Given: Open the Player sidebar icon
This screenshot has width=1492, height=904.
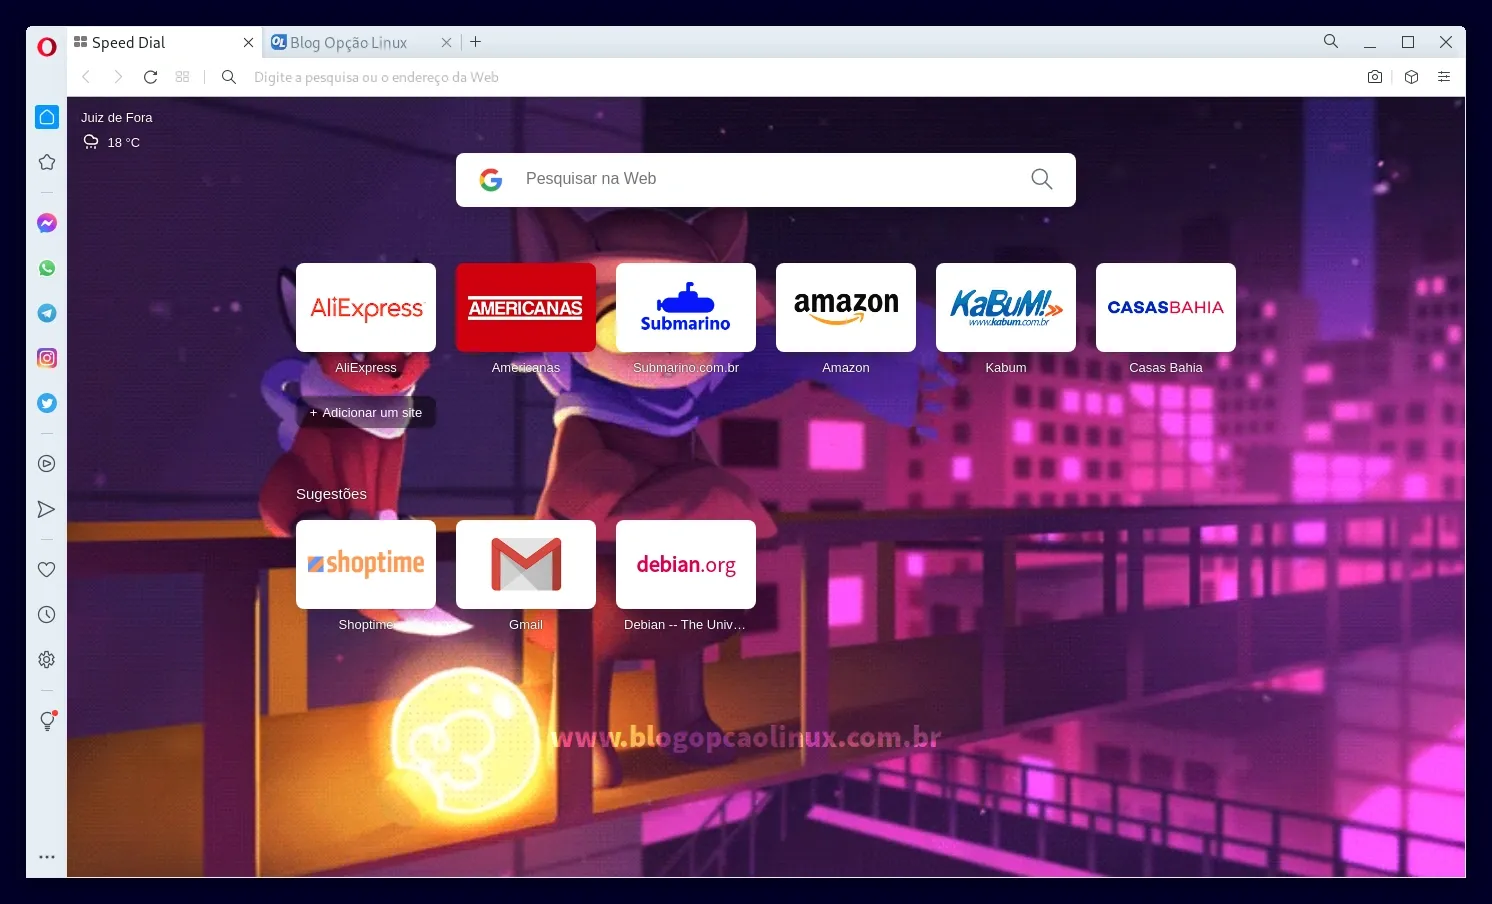Looking at the screenshot, I should pyautogui.click(x=46, y=464).
